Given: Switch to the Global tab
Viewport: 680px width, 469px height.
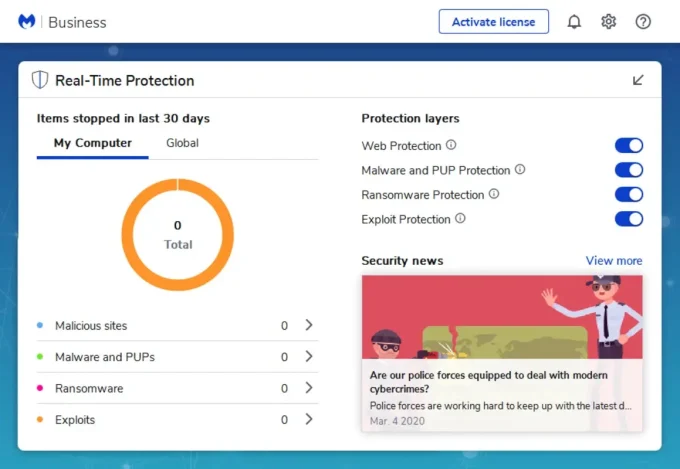Looking at the screenshot, I should (x=182, y=143).
